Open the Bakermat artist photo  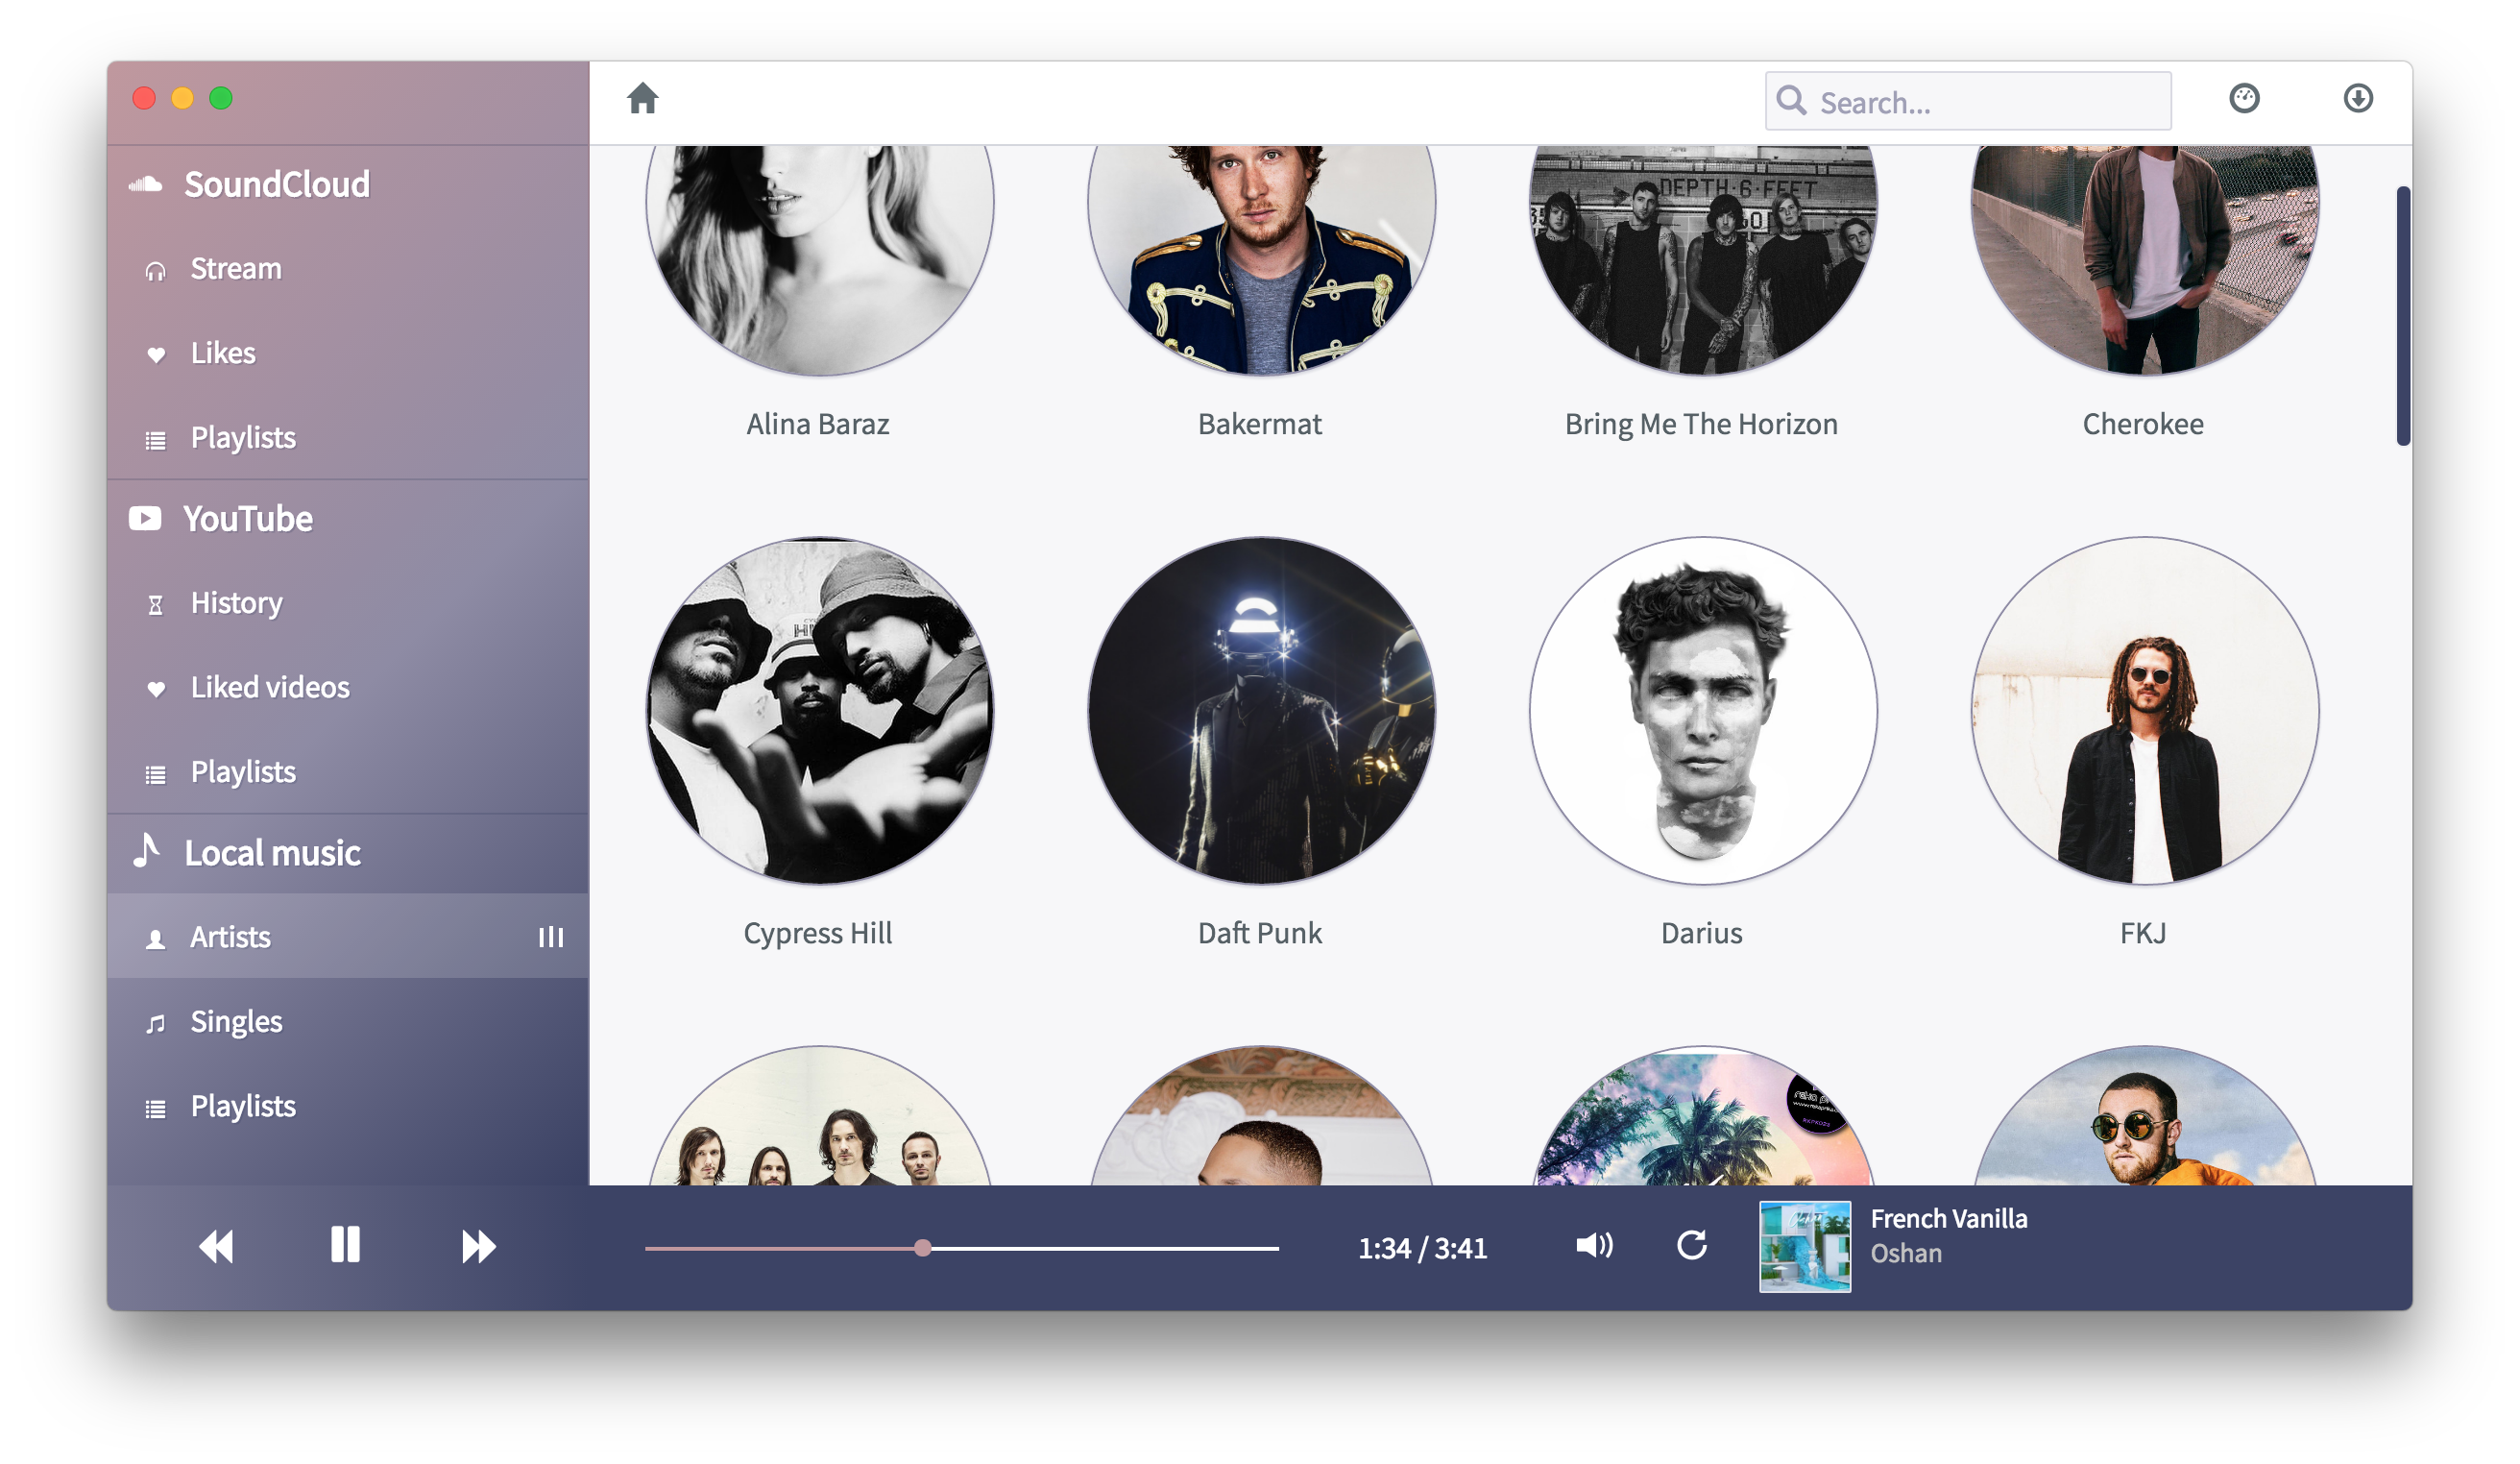pyautogui.click(x=1261, y=260)
